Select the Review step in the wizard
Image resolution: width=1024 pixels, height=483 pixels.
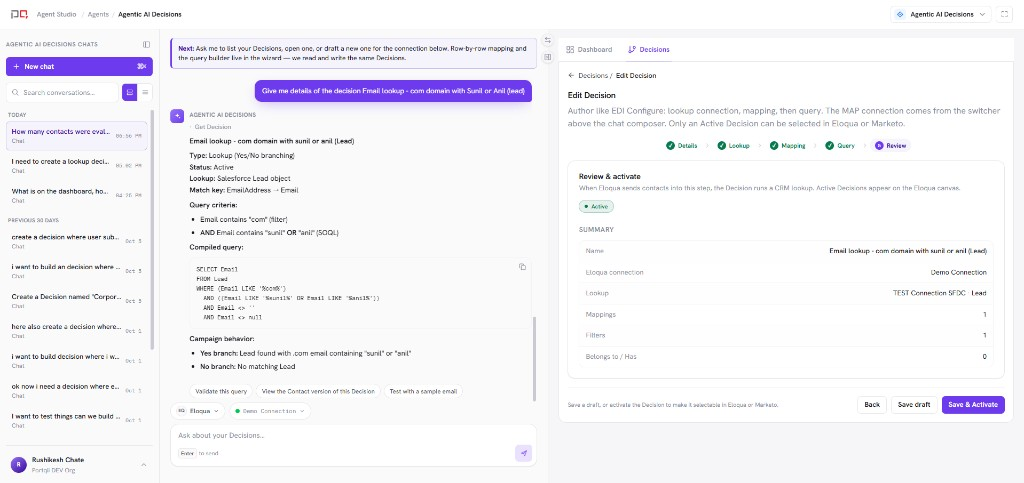coord(891,146)
